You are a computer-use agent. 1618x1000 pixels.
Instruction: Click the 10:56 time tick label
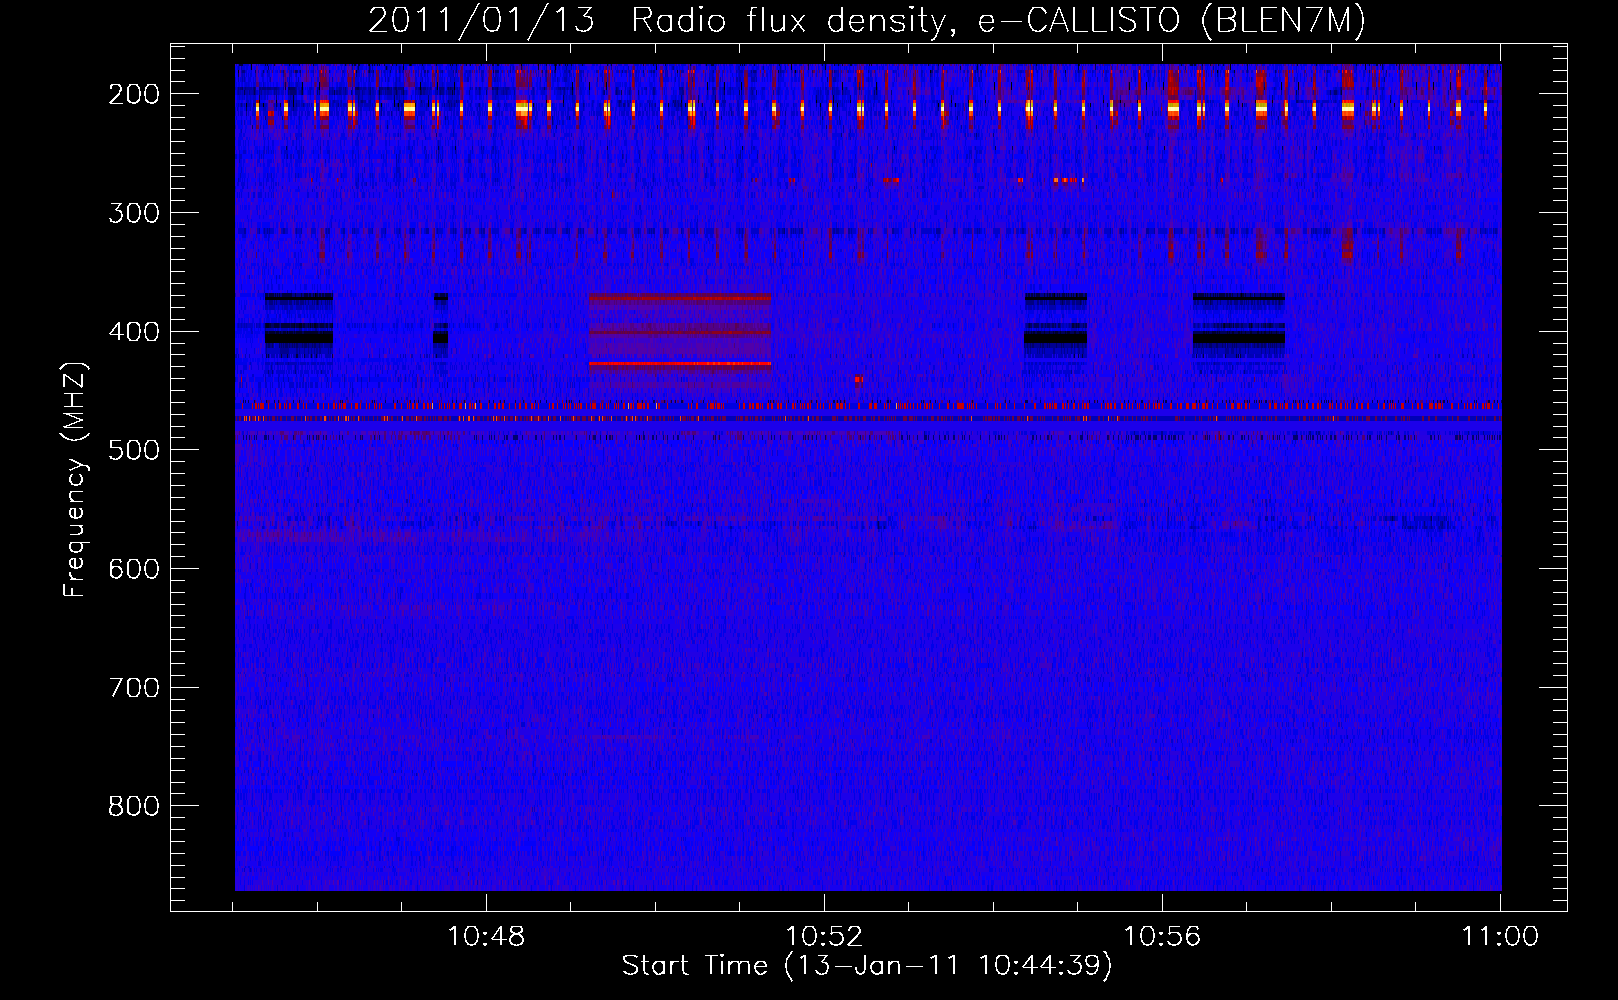(1162, 937)
